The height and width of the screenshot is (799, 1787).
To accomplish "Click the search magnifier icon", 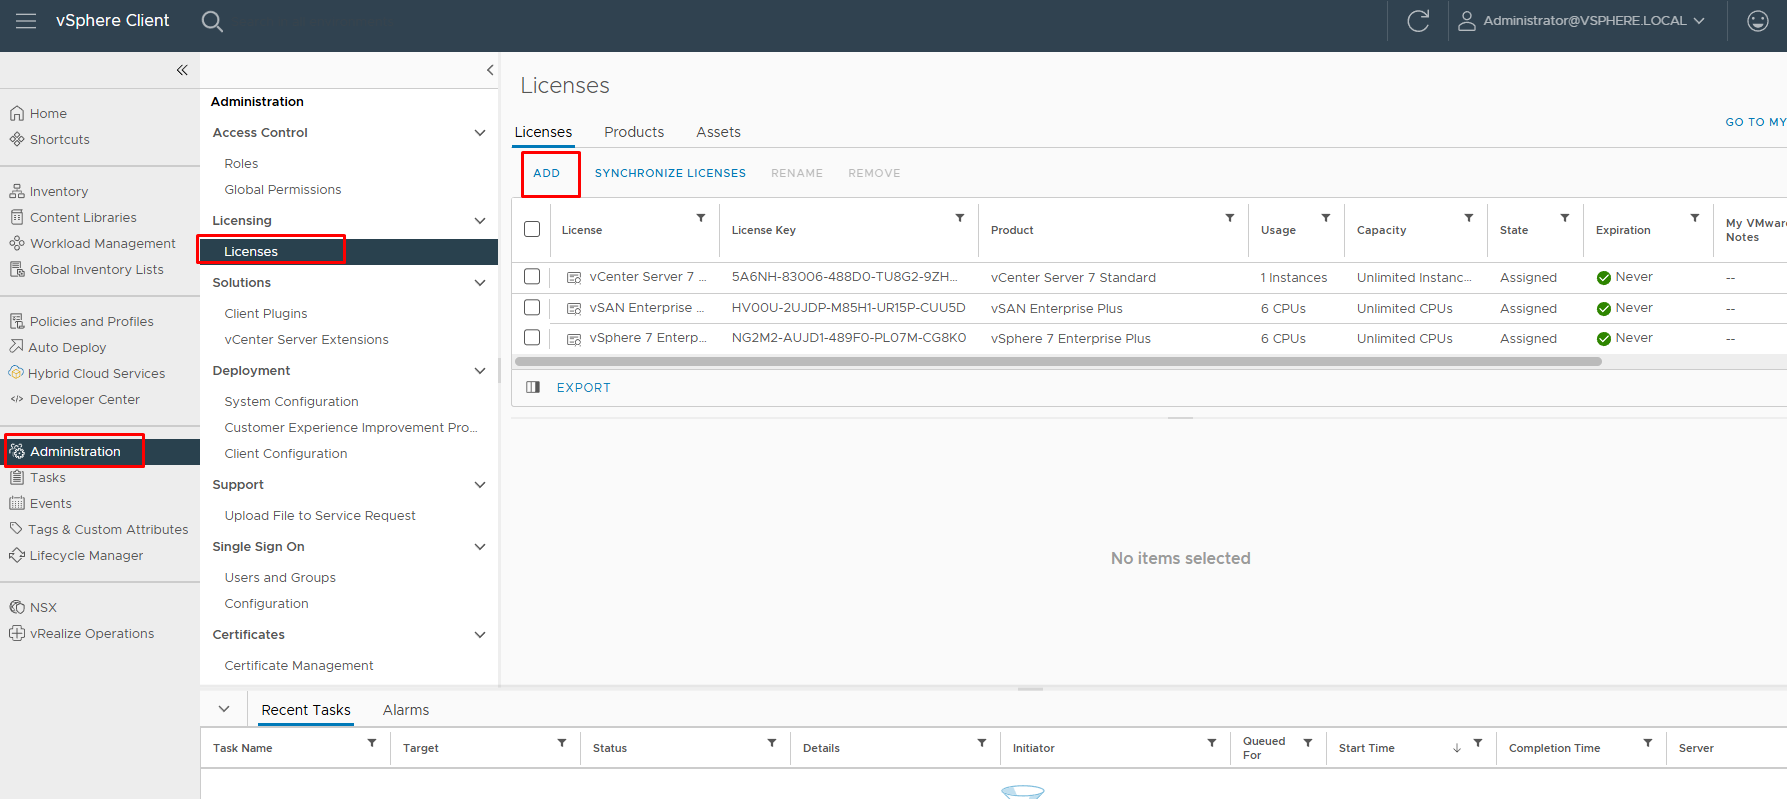I will click(x=212, y=21).
